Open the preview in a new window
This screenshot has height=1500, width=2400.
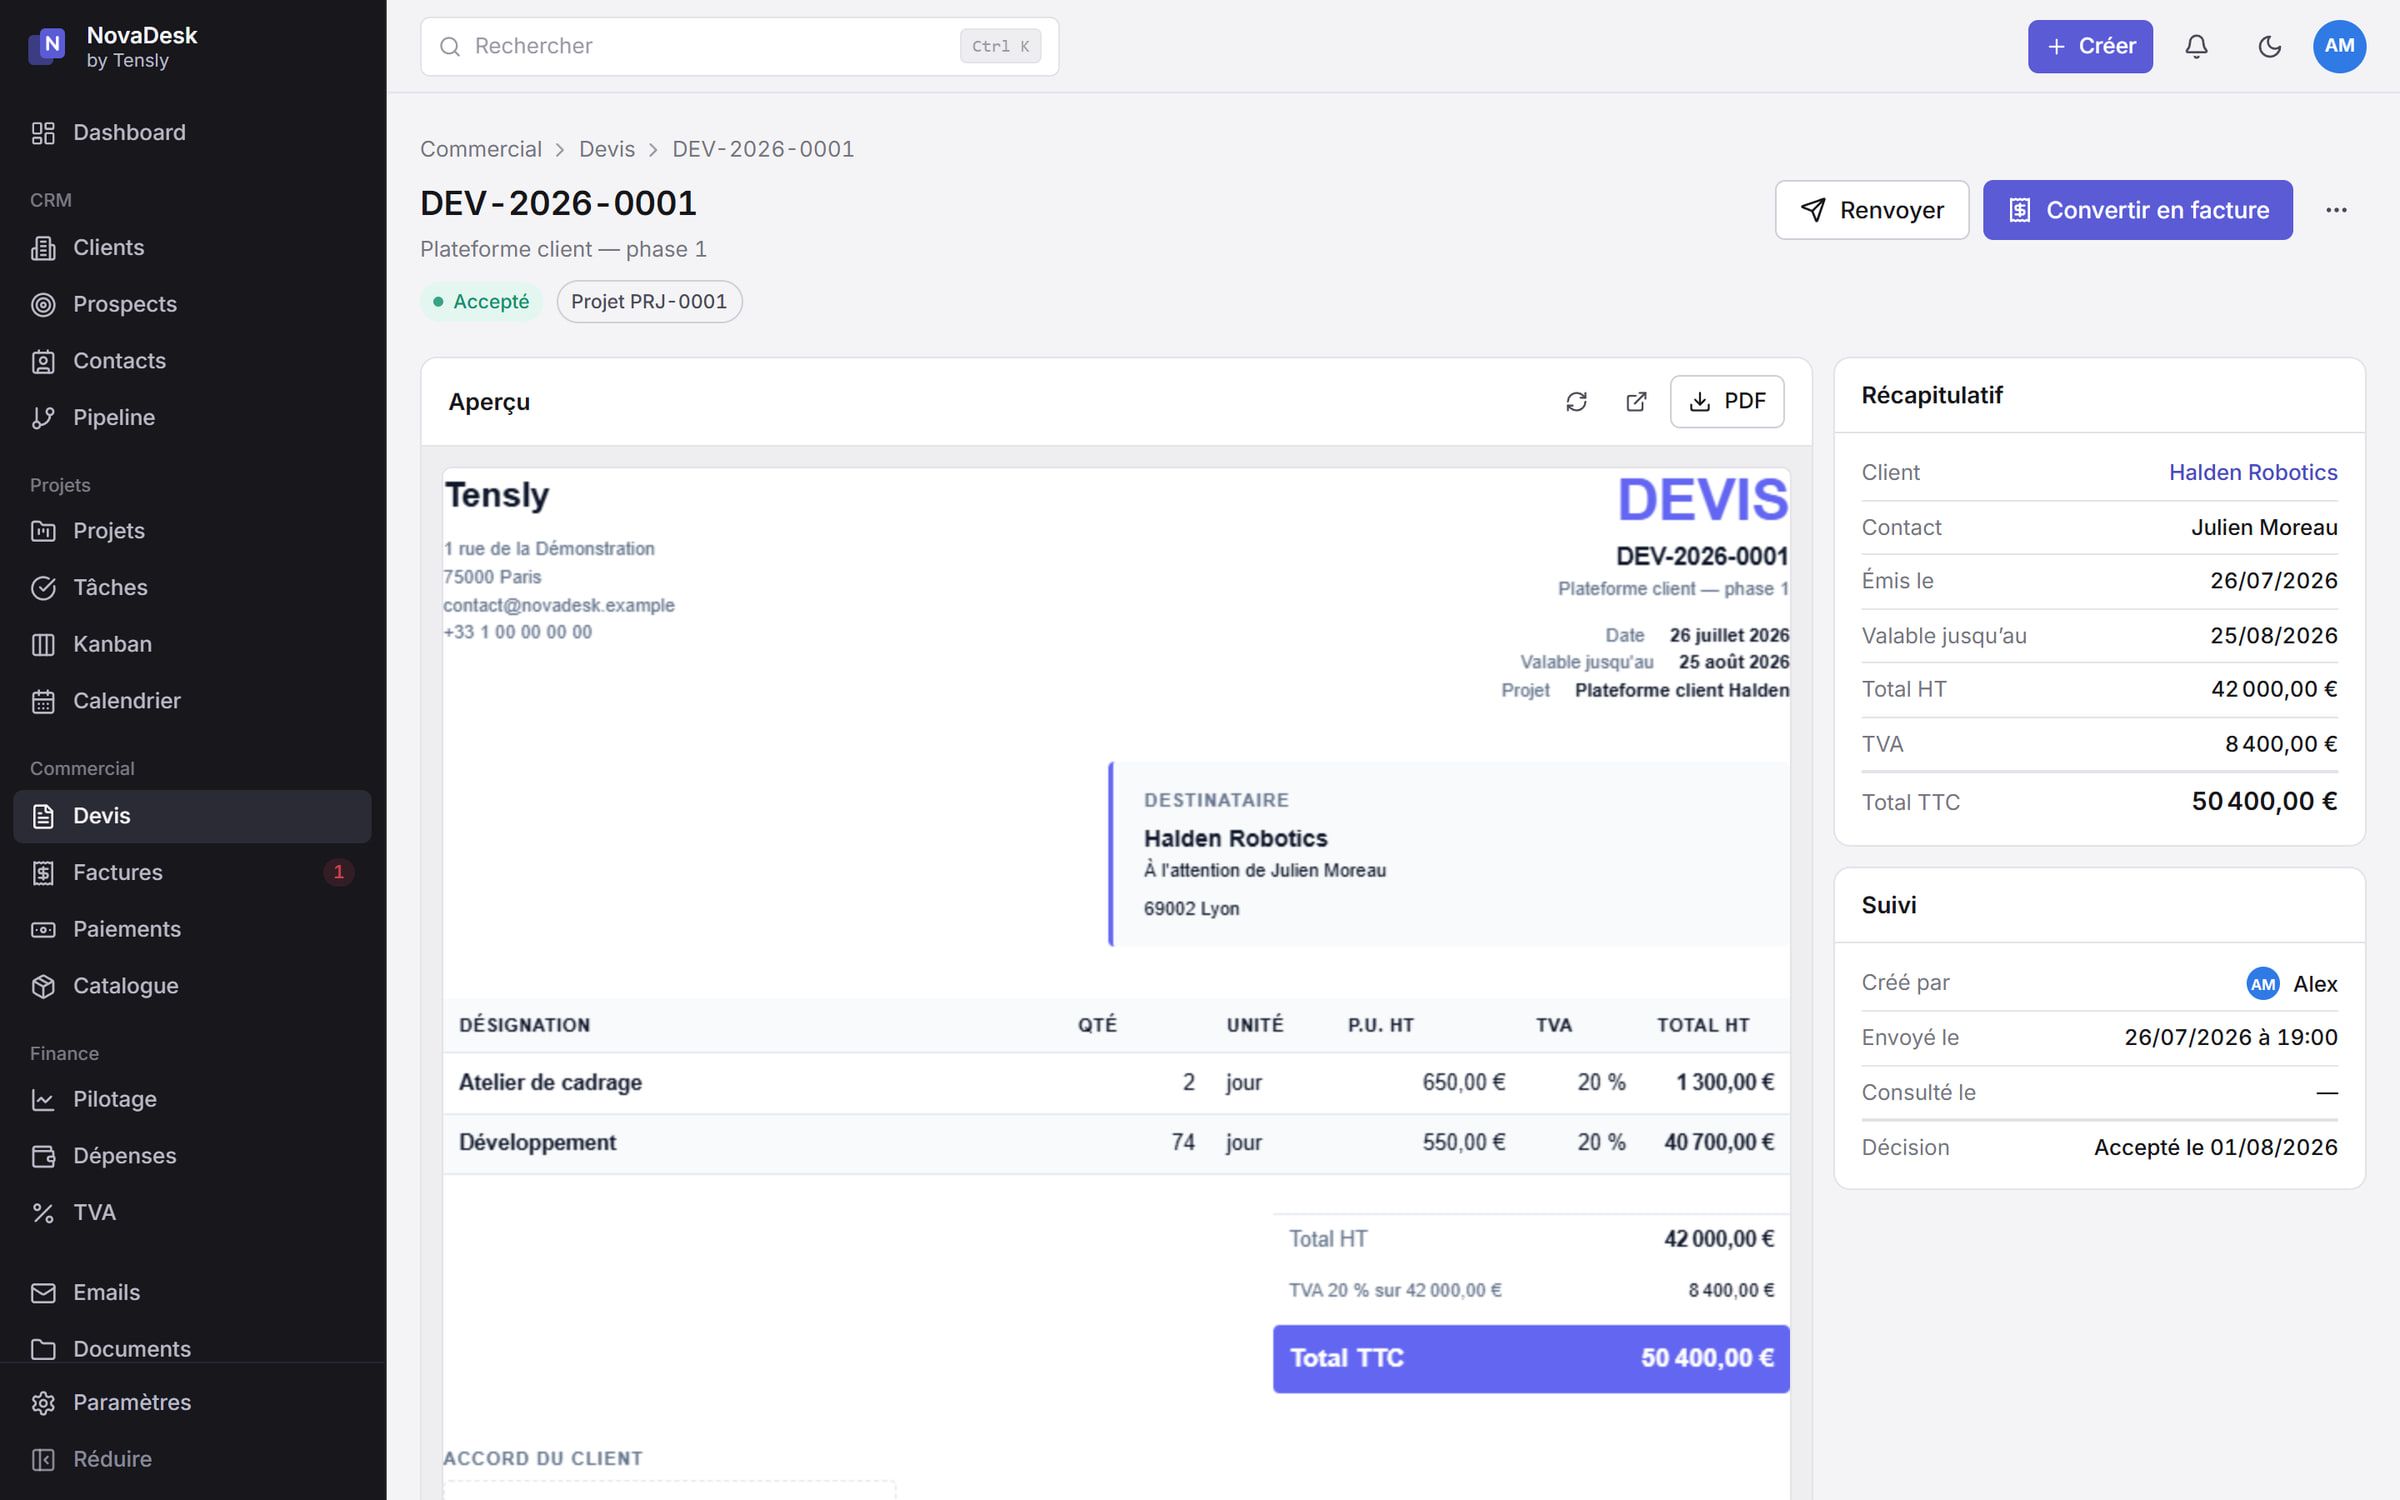click(1636, 402)
